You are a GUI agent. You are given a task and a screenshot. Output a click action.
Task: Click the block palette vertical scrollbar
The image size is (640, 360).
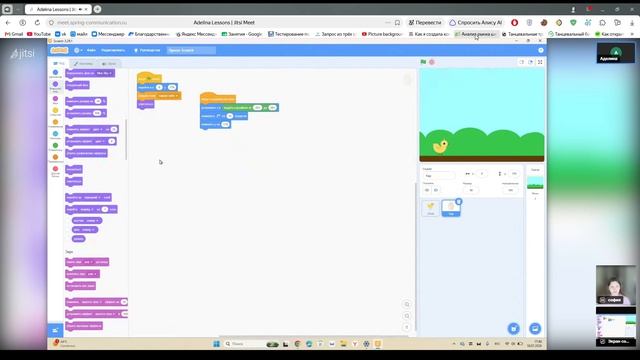tap(126, 140)
